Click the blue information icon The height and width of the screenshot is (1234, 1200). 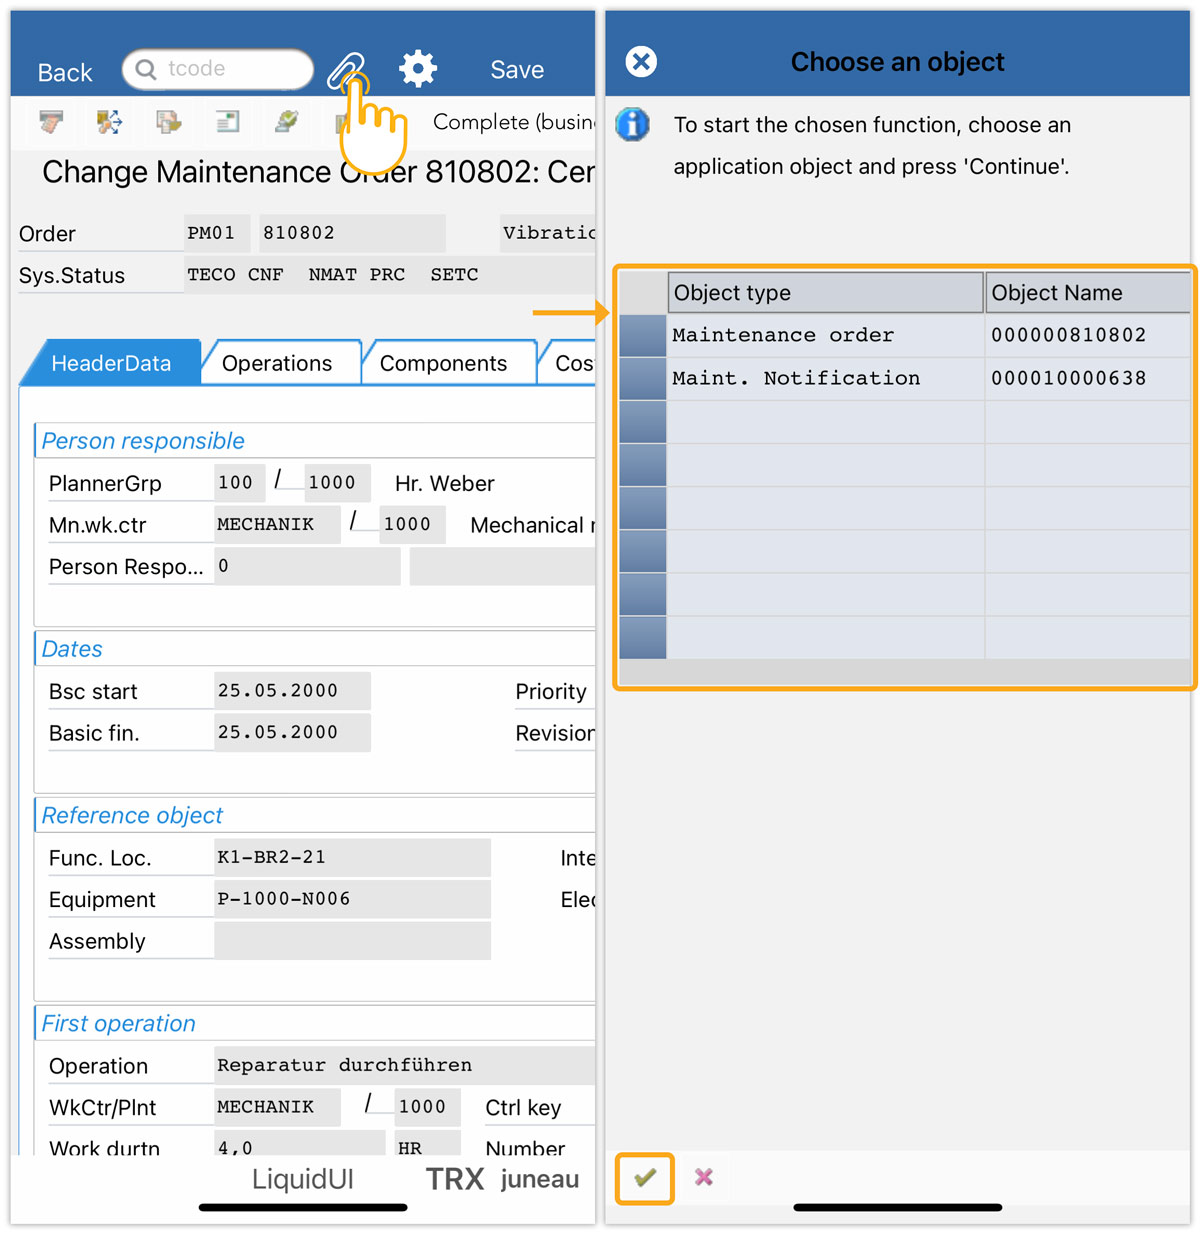coord(632,125)
